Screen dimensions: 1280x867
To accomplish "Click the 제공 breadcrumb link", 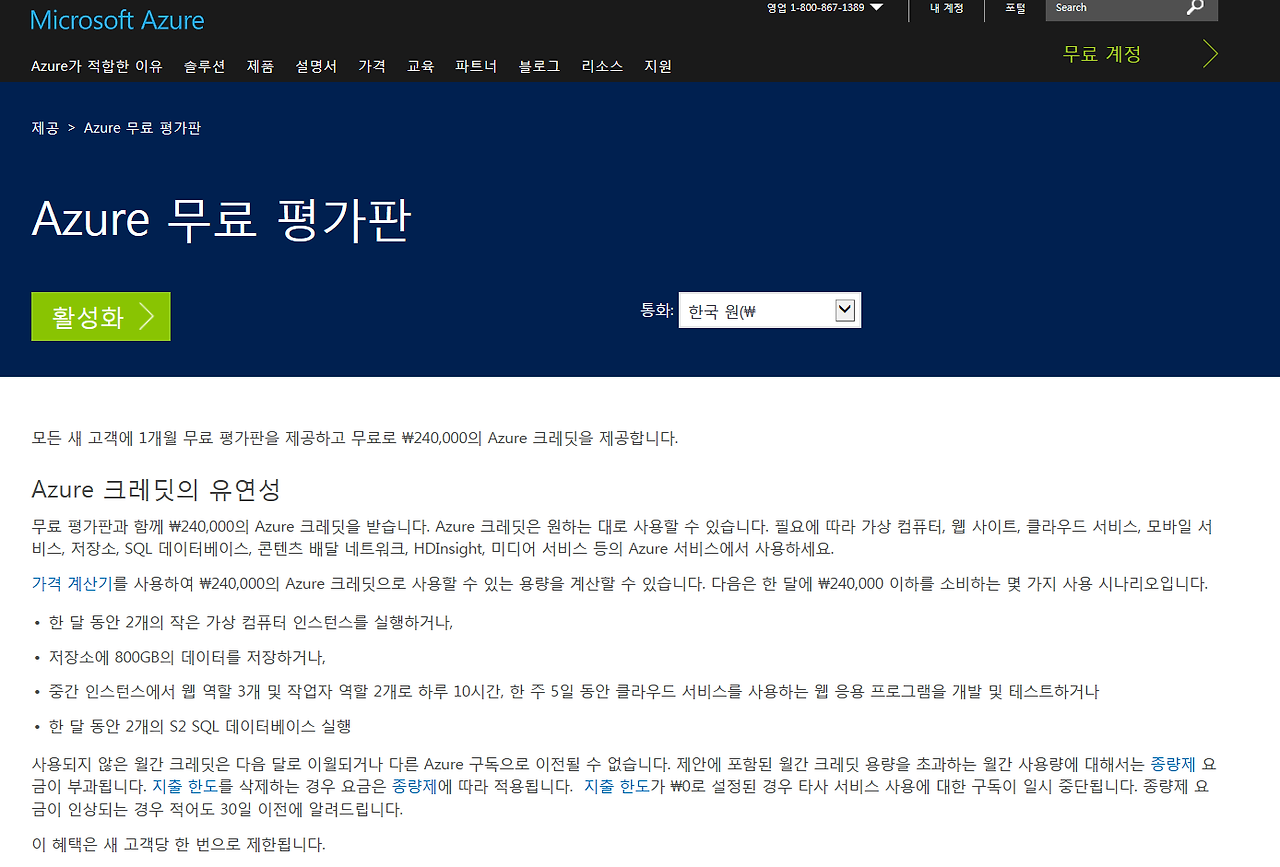I will click(45, 128).
